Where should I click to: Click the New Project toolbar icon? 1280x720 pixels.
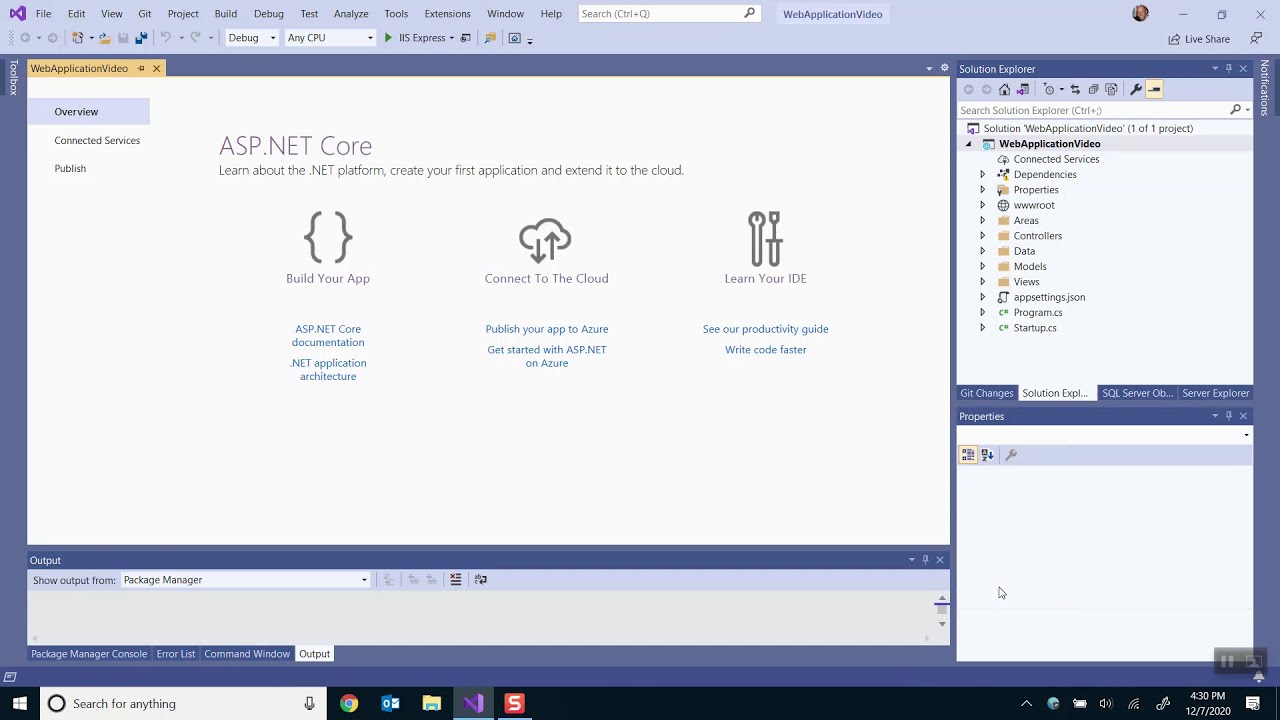pyautogui.click(x=77, y=38)
